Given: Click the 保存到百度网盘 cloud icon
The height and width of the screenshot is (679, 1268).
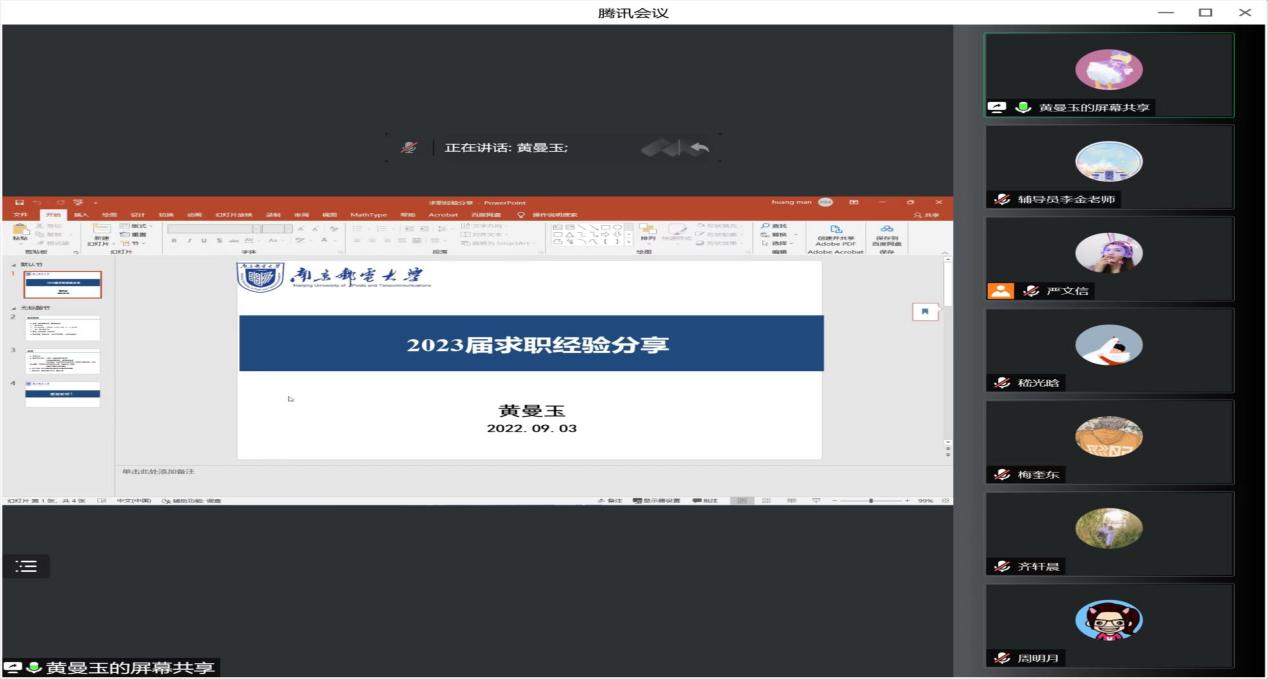Looking at the screenshot, I should pyautogui.click(x=886, y=229).
